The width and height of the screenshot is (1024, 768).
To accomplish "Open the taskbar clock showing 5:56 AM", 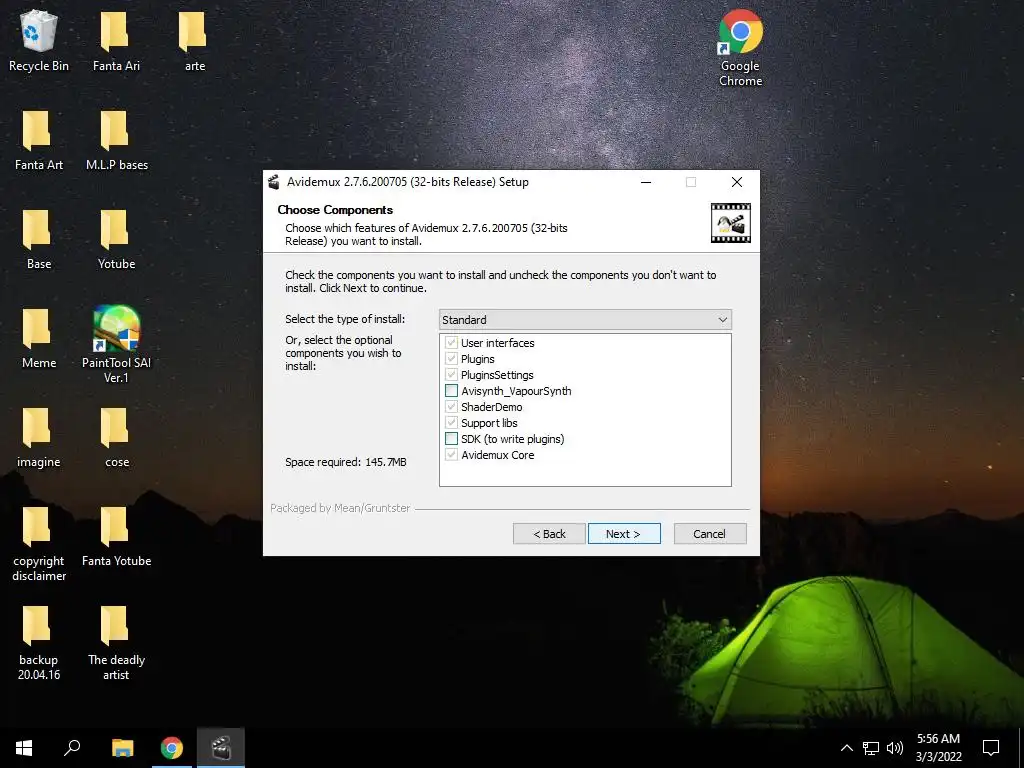I will tap(938, 748).
